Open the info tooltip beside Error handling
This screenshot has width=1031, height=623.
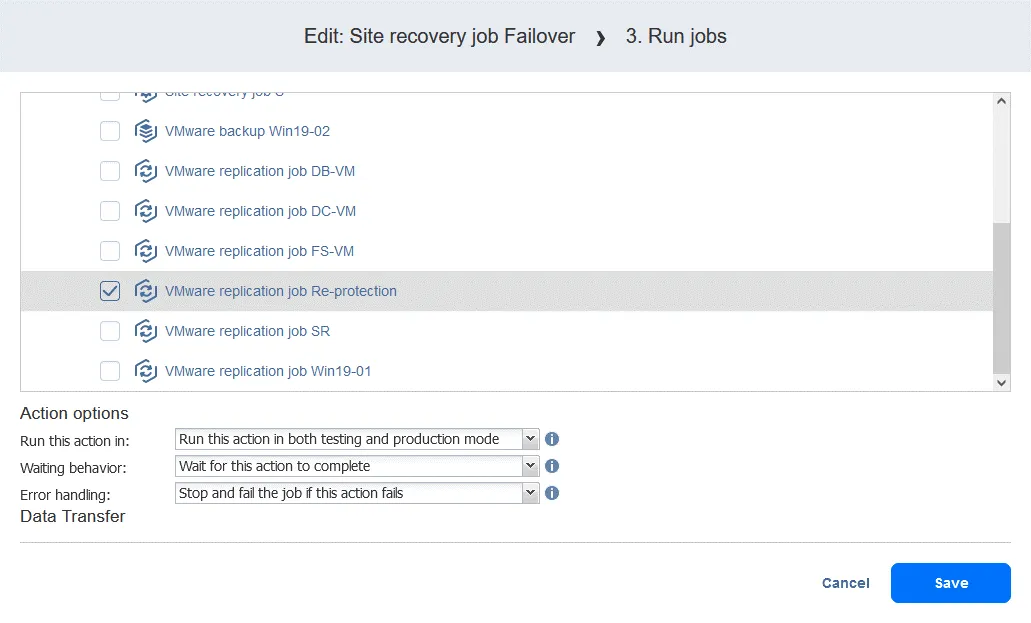pyautogui.click(x=552, y=492)
